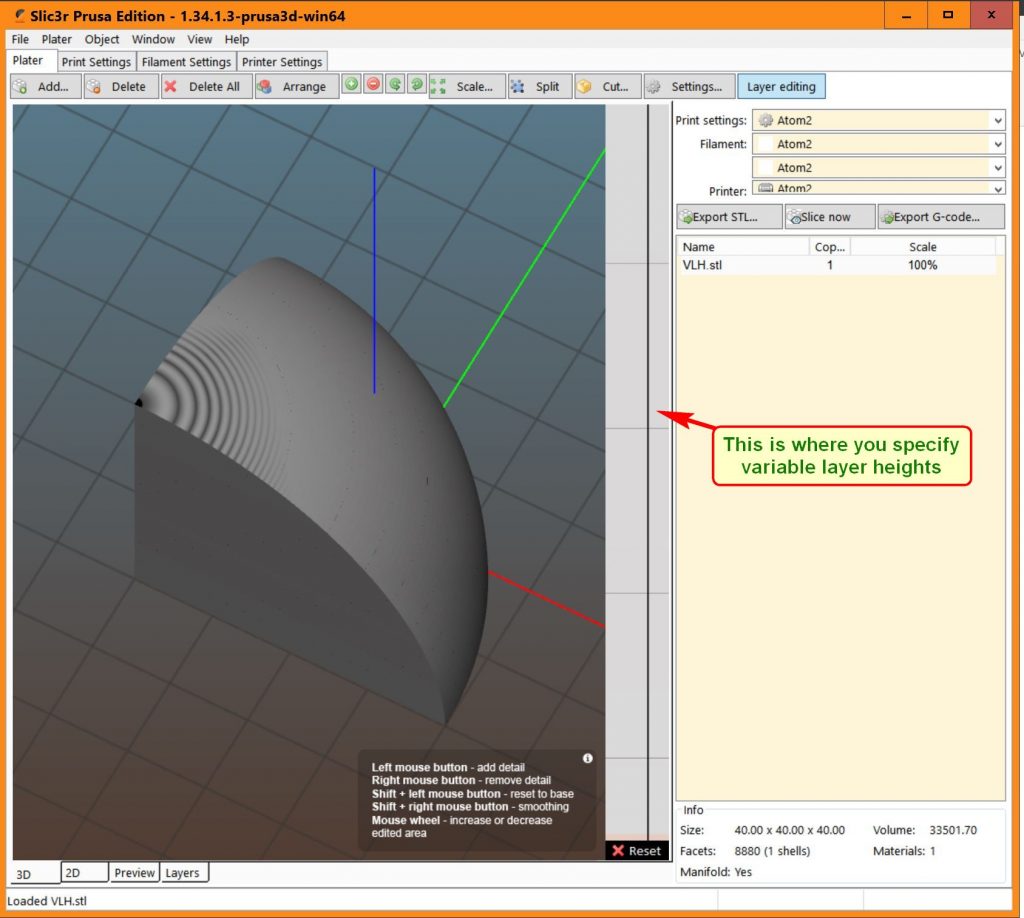The image size is (1024, 918).
Task: Maximize the Slic3r window
Action: tap(948, 15)
